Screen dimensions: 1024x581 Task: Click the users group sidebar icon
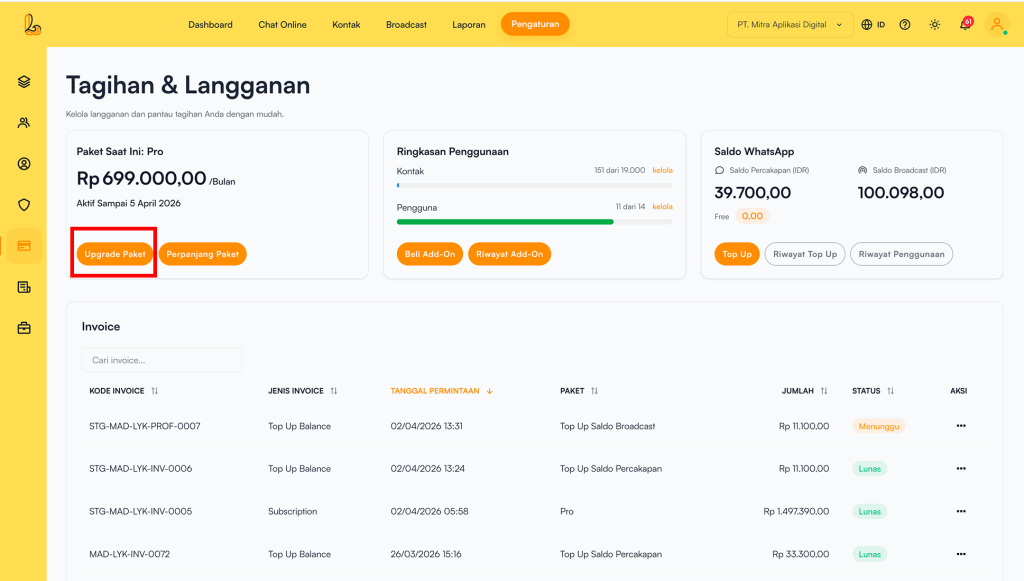point(24,123)
